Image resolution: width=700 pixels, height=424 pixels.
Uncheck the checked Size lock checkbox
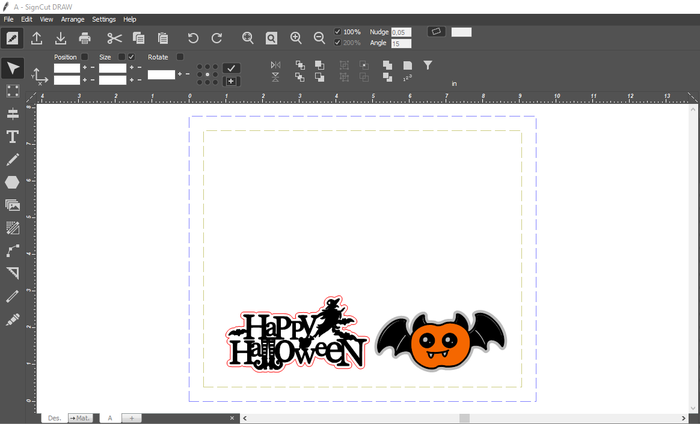tap(131, 57)
